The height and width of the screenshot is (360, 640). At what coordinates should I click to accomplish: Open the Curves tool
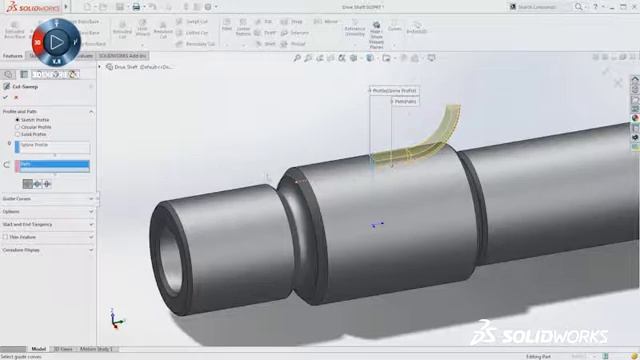point(395,25)
